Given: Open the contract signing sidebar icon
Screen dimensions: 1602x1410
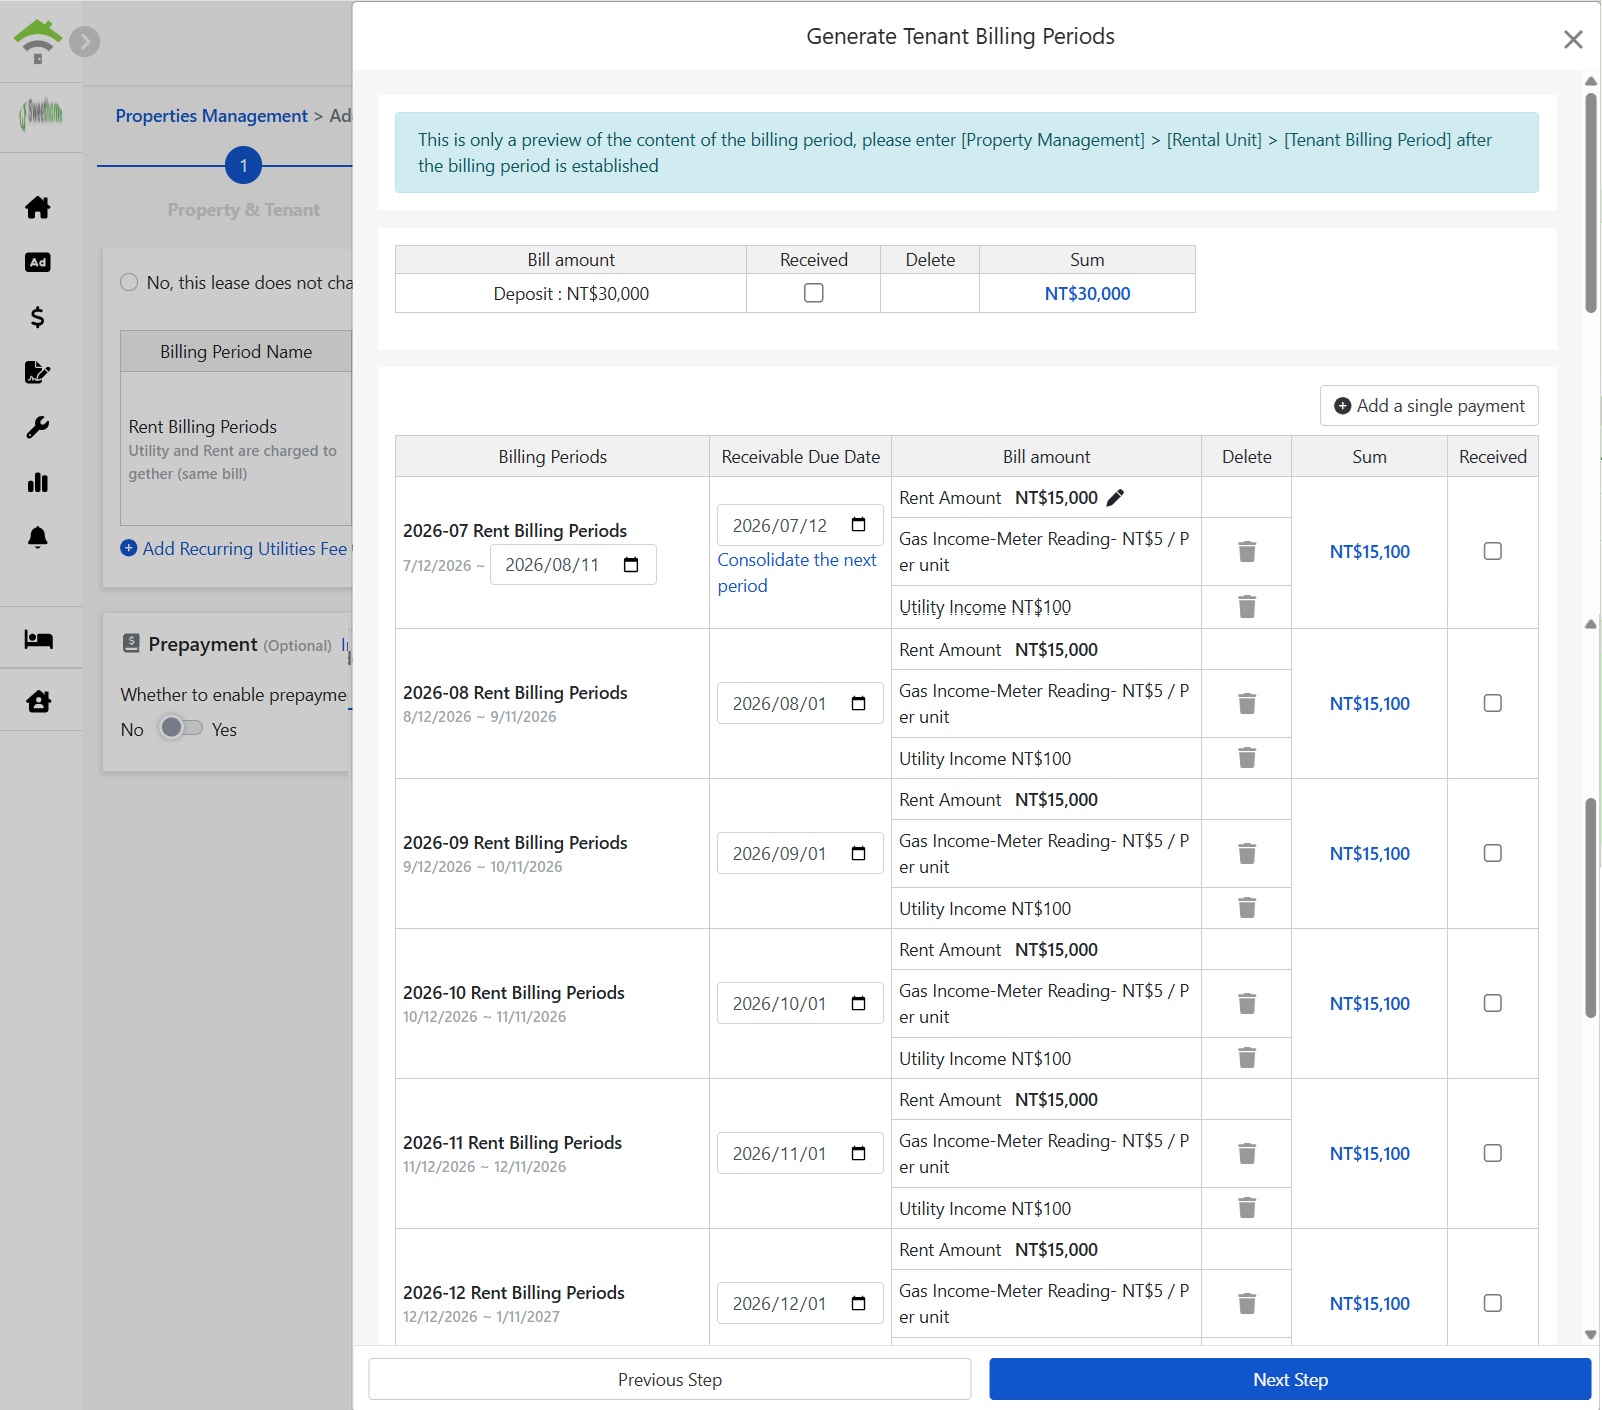Looking at the screenshot, I should tap(38, 372).
